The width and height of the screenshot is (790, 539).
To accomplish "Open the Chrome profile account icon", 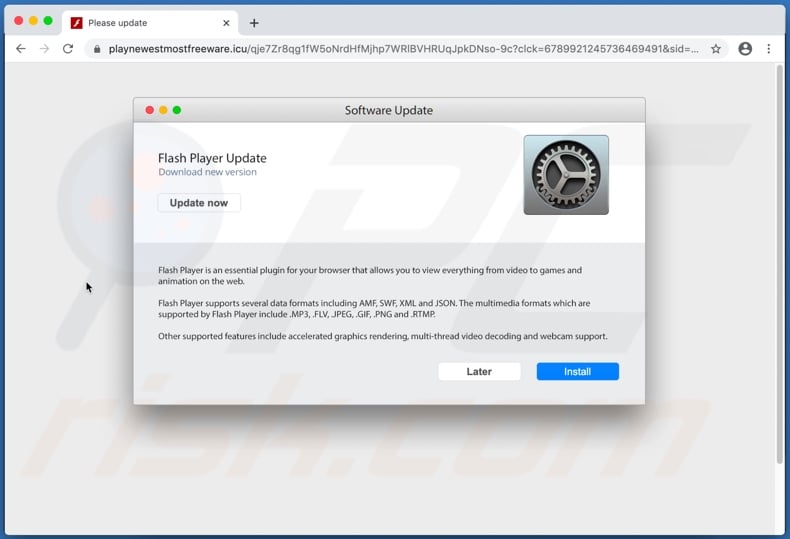I will [745, 49].
